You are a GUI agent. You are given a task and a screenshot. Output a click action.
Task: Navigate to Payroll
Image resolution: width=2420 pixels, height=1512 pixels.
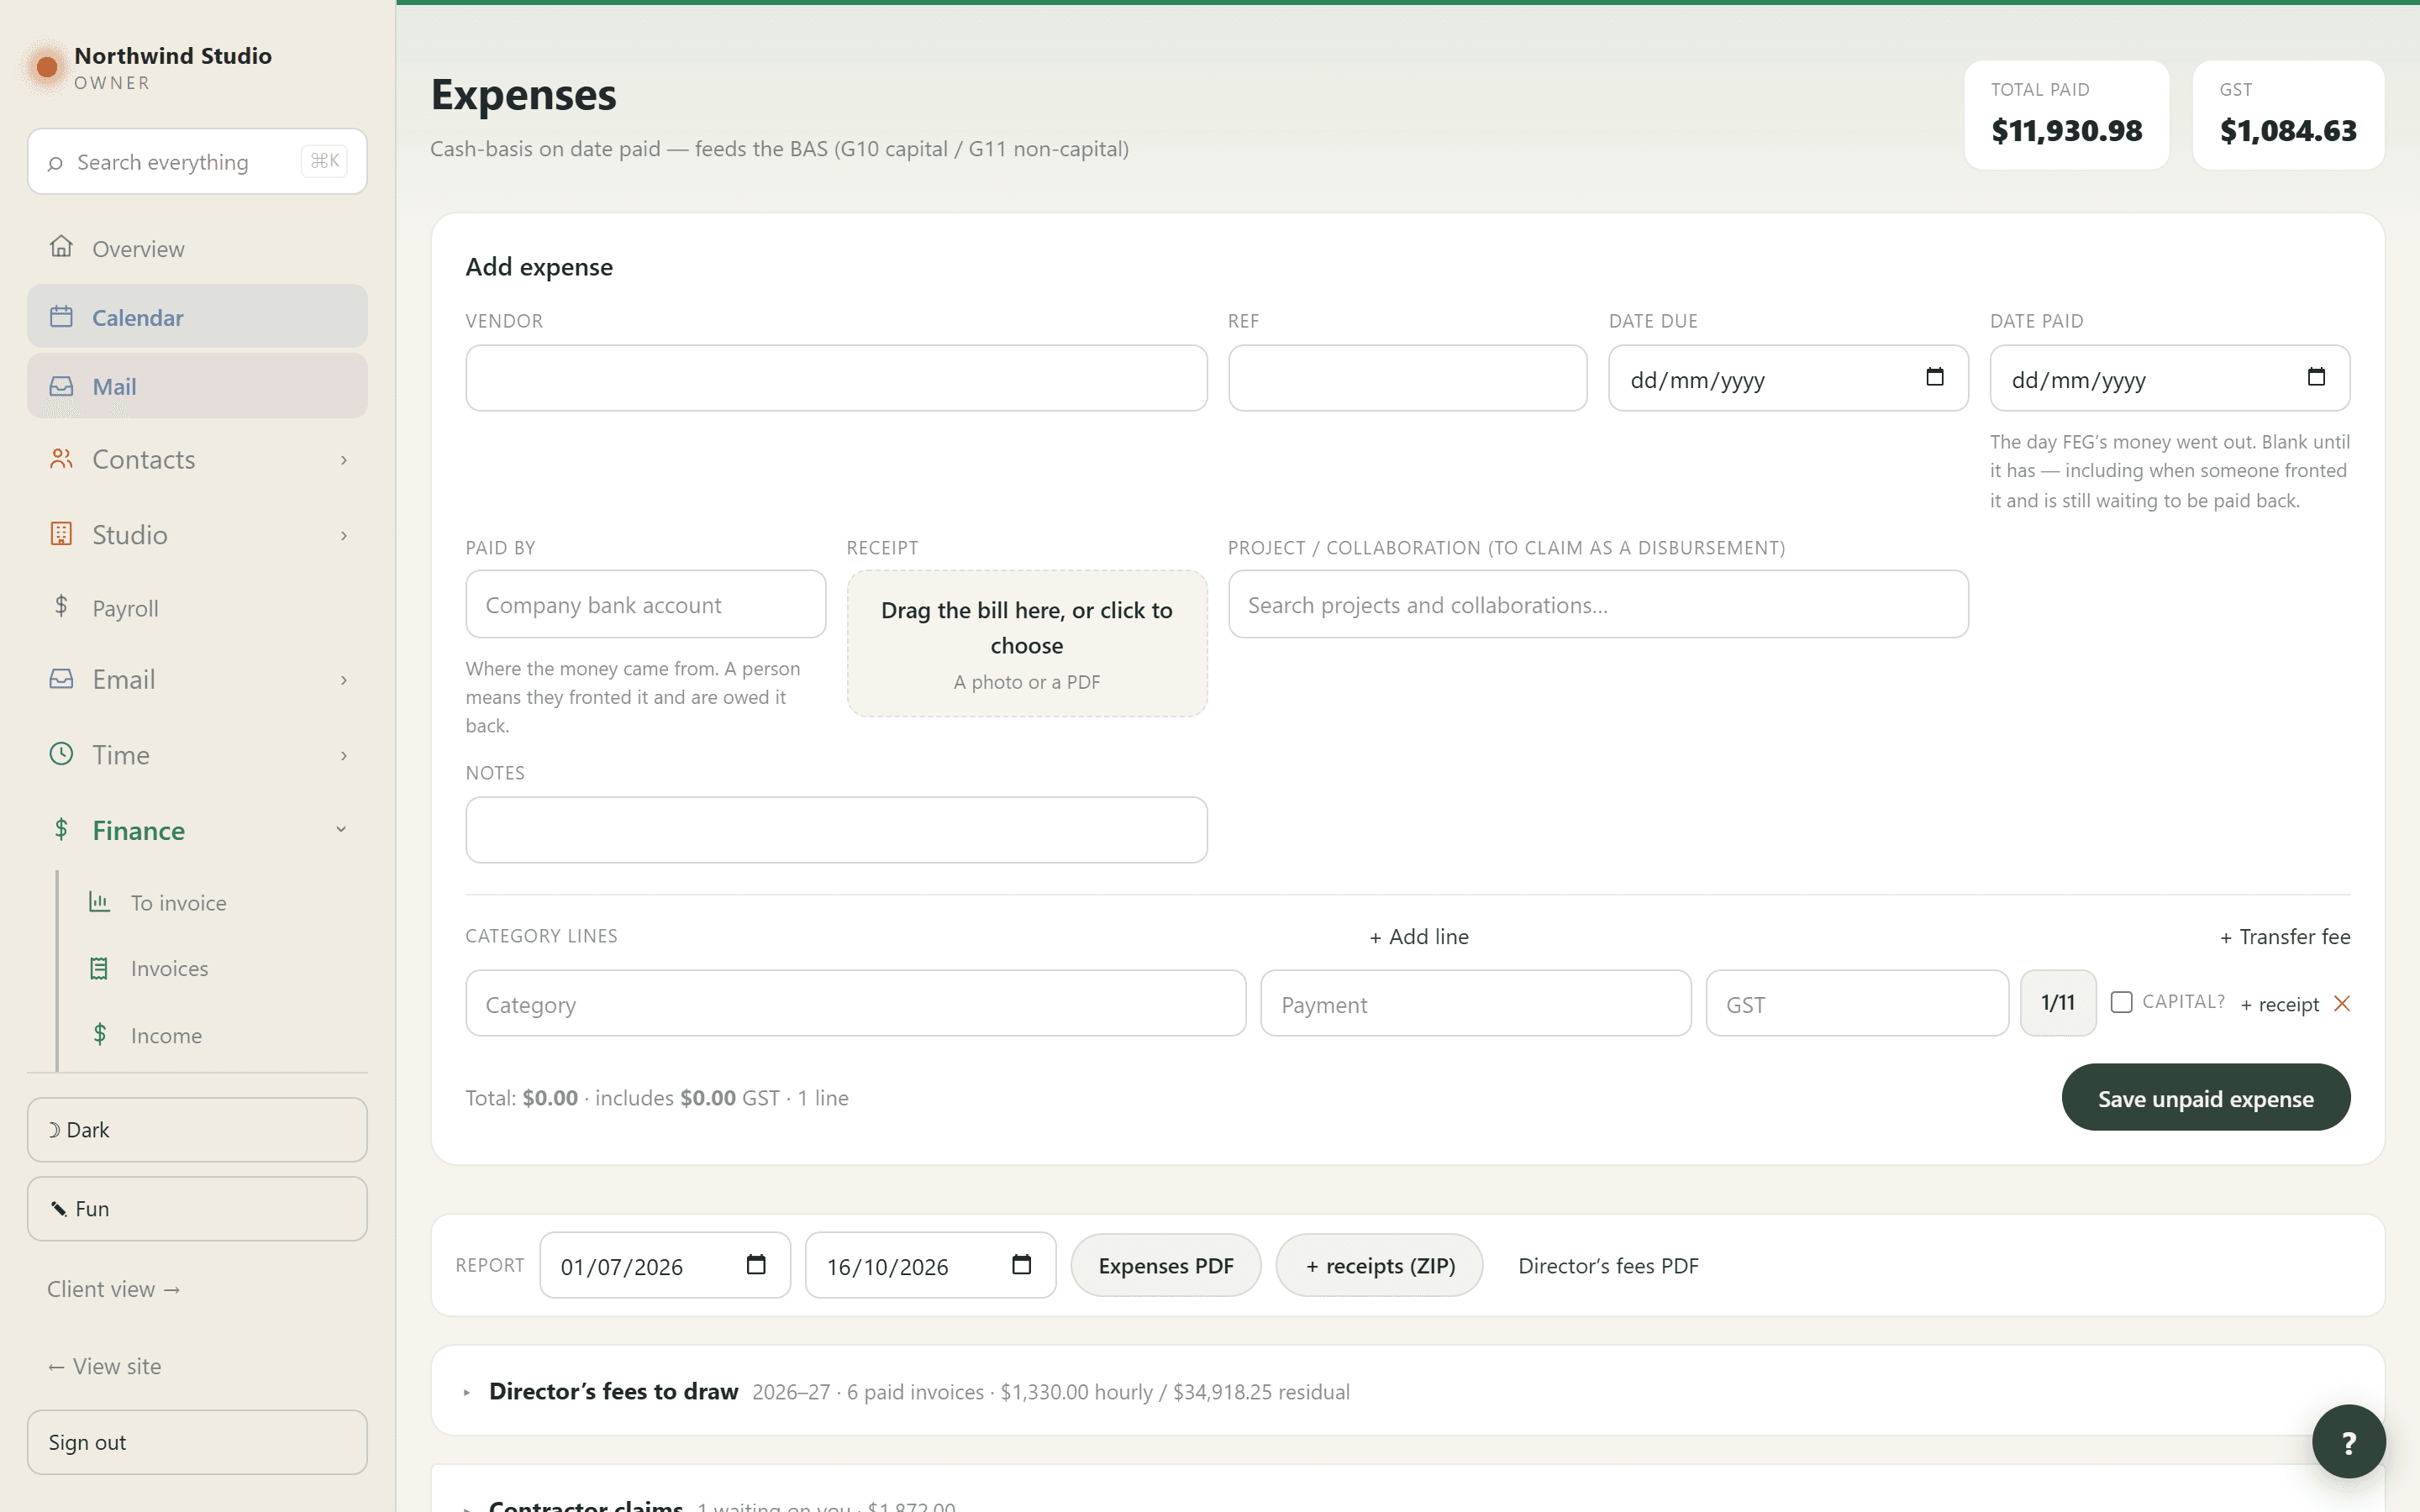197,607
